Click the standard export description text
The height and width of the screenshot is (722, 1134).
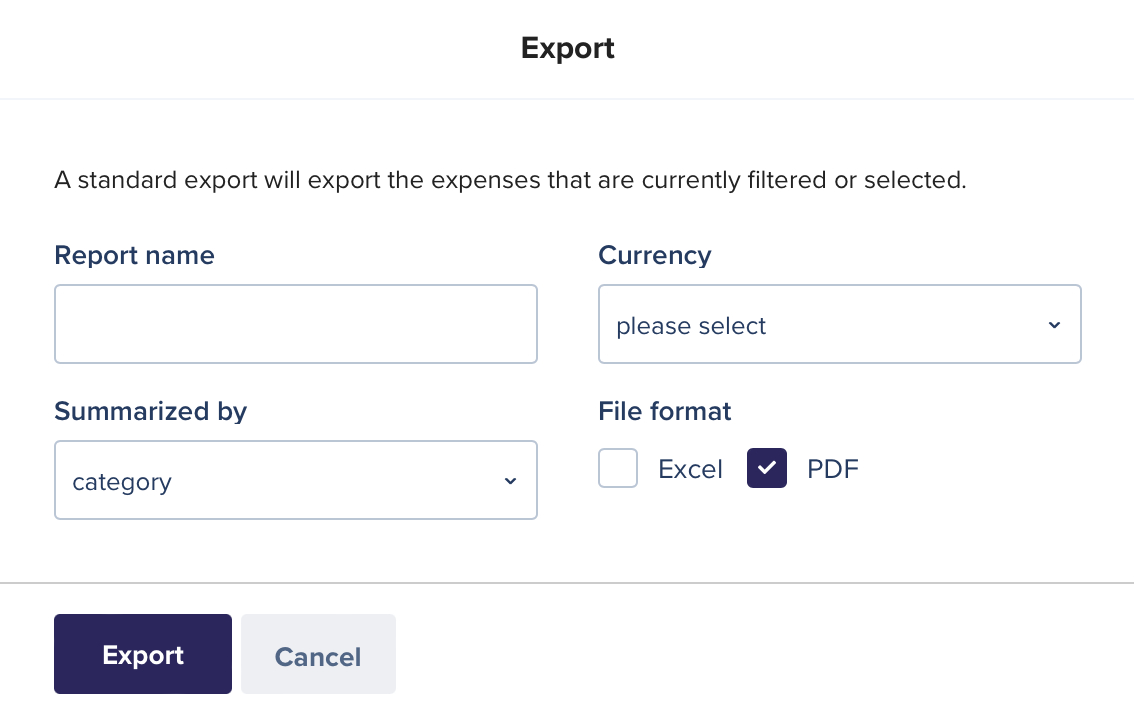click(x=510, y=181)
